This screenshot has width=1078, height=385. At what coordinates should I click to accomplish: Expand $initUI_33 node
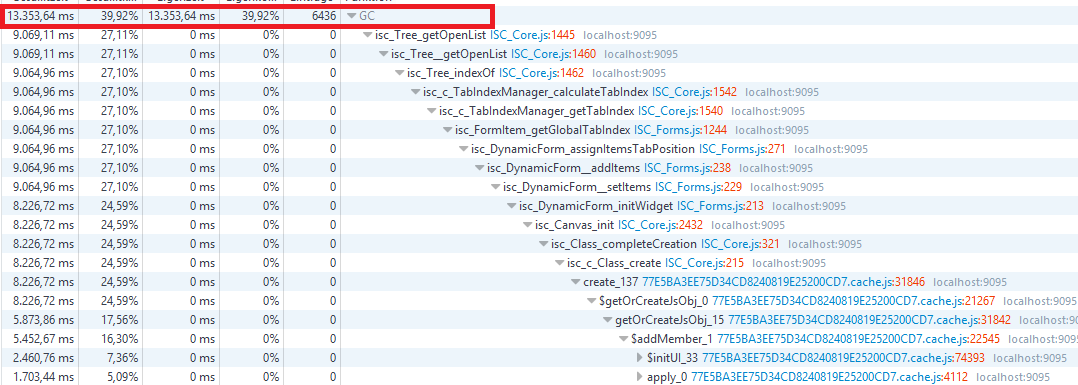pyautogui.click(x=639, y=358)
